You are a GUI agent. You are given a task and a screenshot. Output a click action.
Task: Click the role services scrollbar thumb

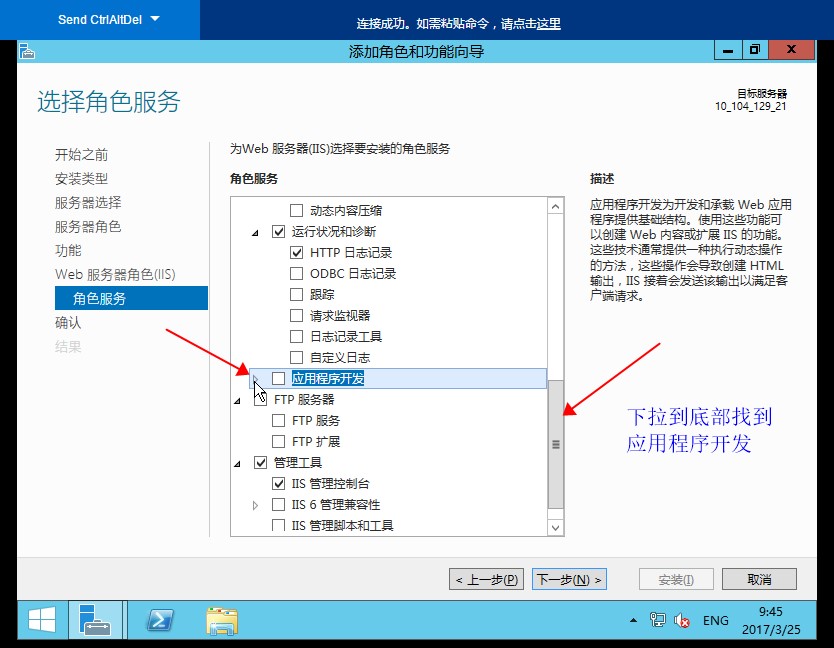(555, 444)
